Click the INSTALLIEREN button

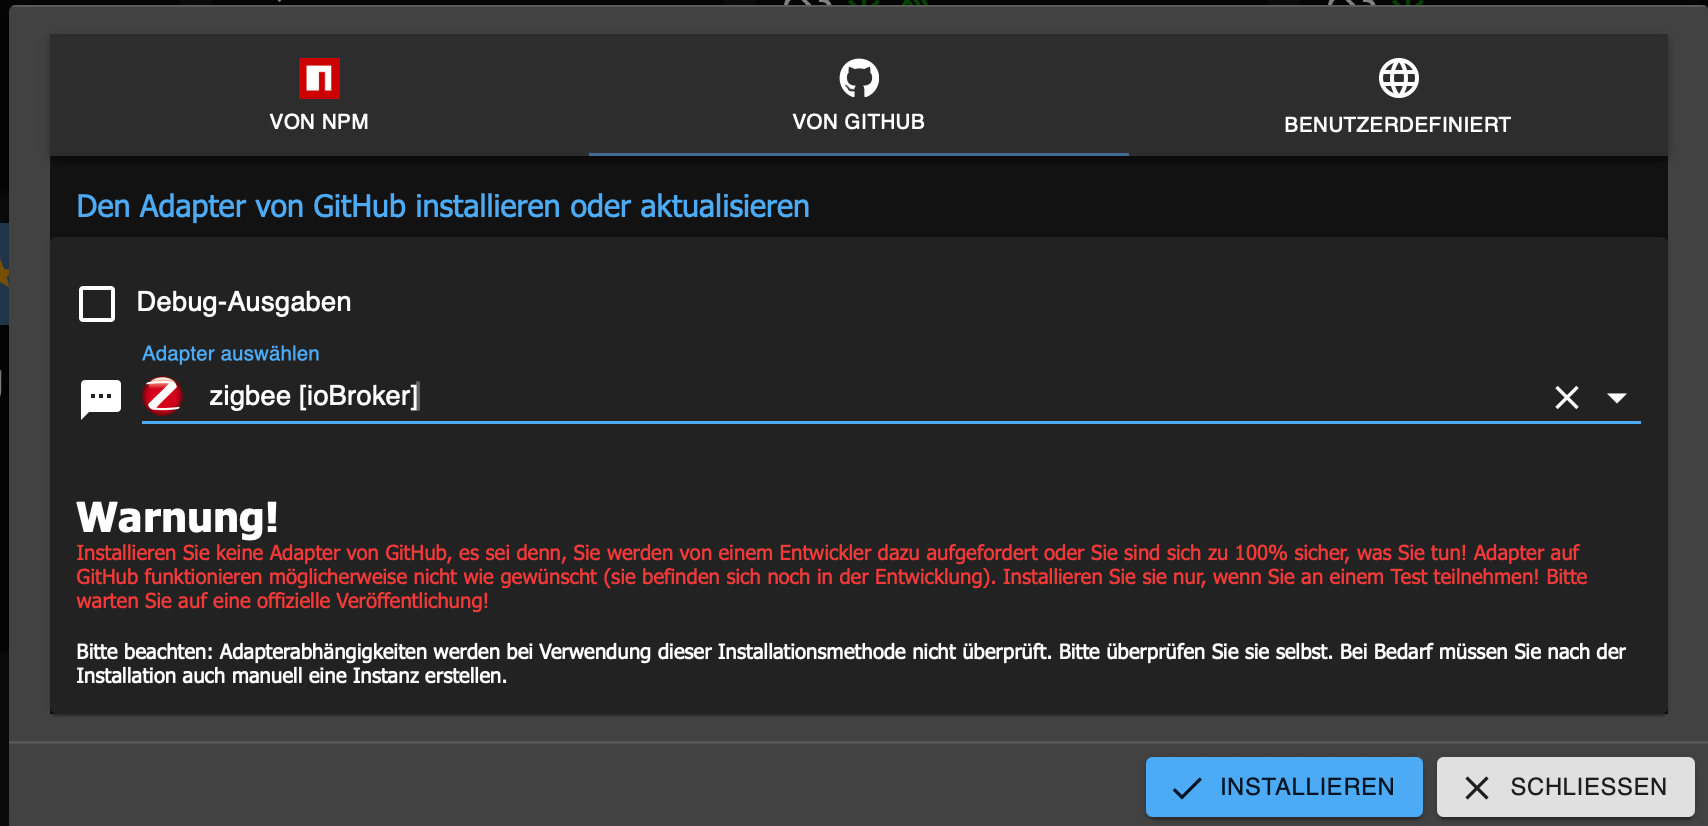point(1284,787)
